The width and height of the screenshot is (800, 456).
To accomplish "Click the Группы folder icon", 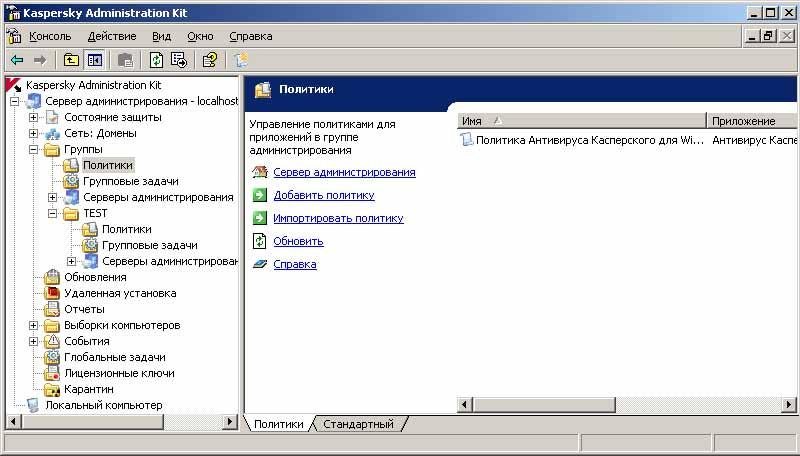I will click(52, 149).
